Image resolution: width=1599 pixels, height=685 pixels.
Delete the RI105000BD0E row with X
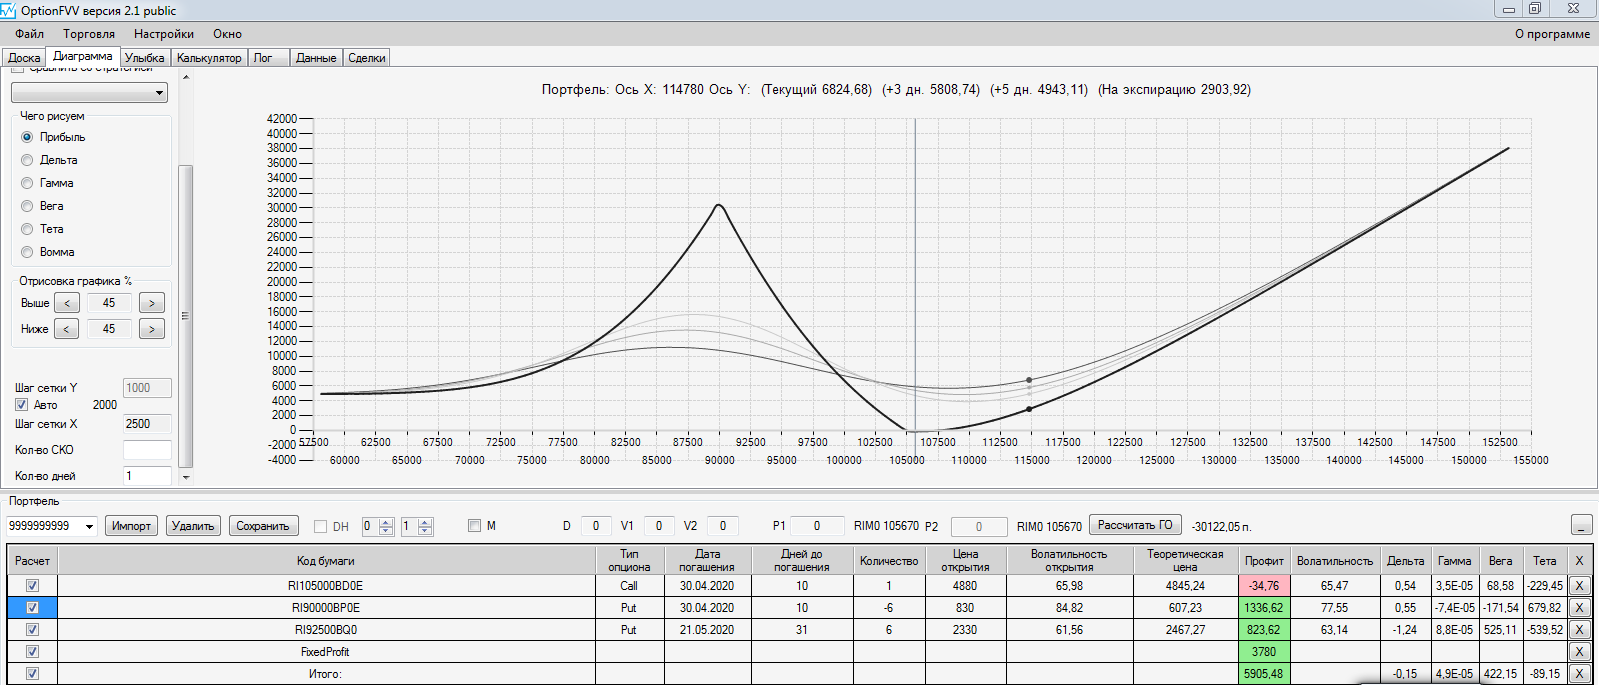[1579, 586]
